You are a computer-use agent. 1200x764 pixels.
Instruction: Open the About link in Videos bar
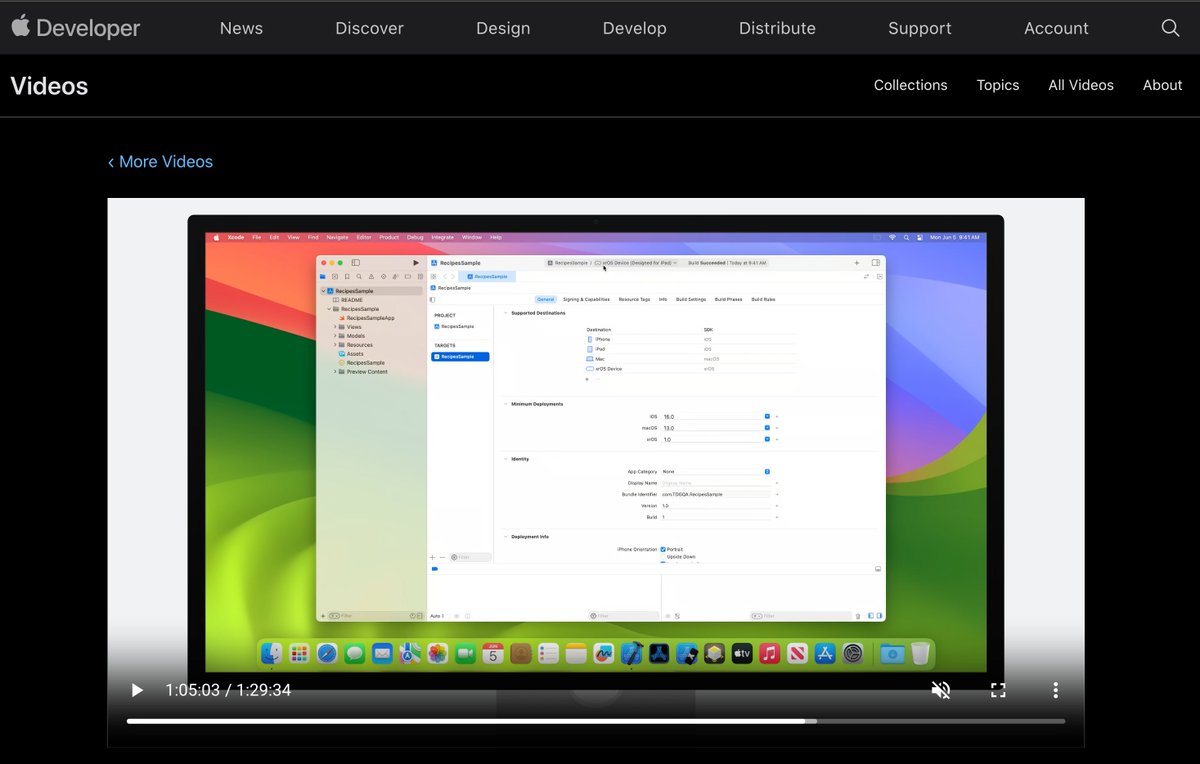click(1162, 85)
